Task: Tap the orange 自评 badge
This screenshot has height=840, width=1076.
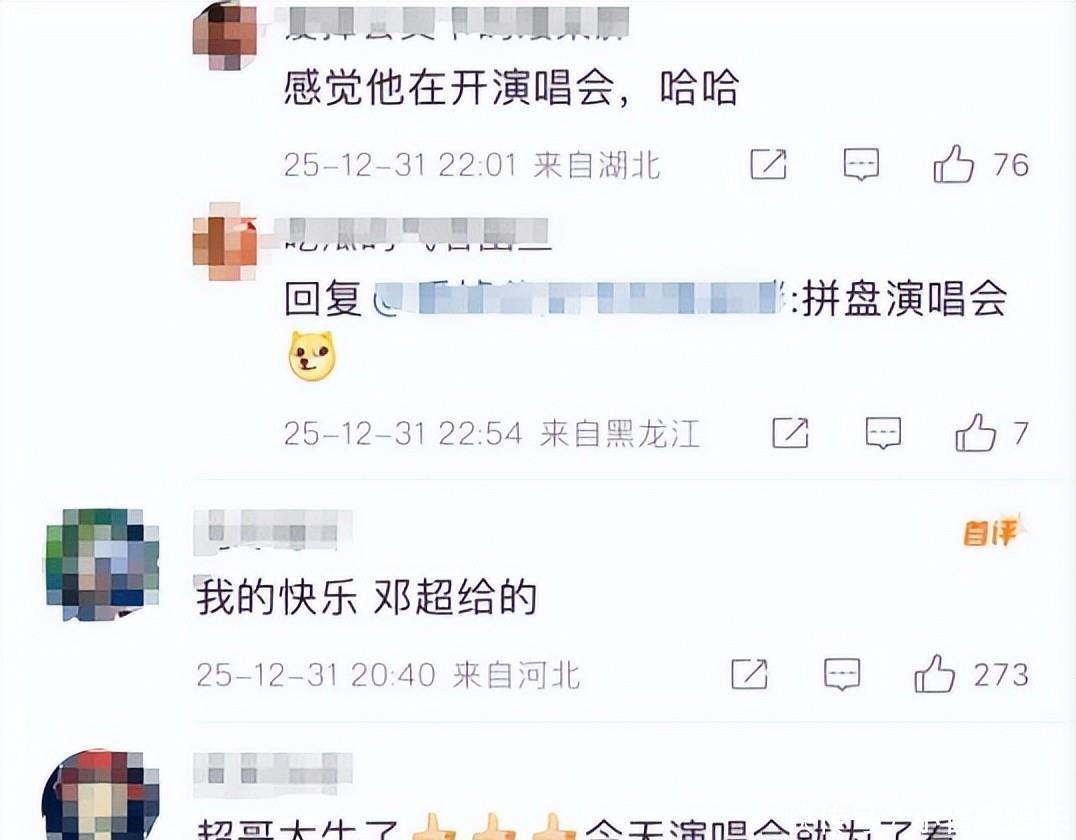Action: pyautogui.click(x=994, y=531)
